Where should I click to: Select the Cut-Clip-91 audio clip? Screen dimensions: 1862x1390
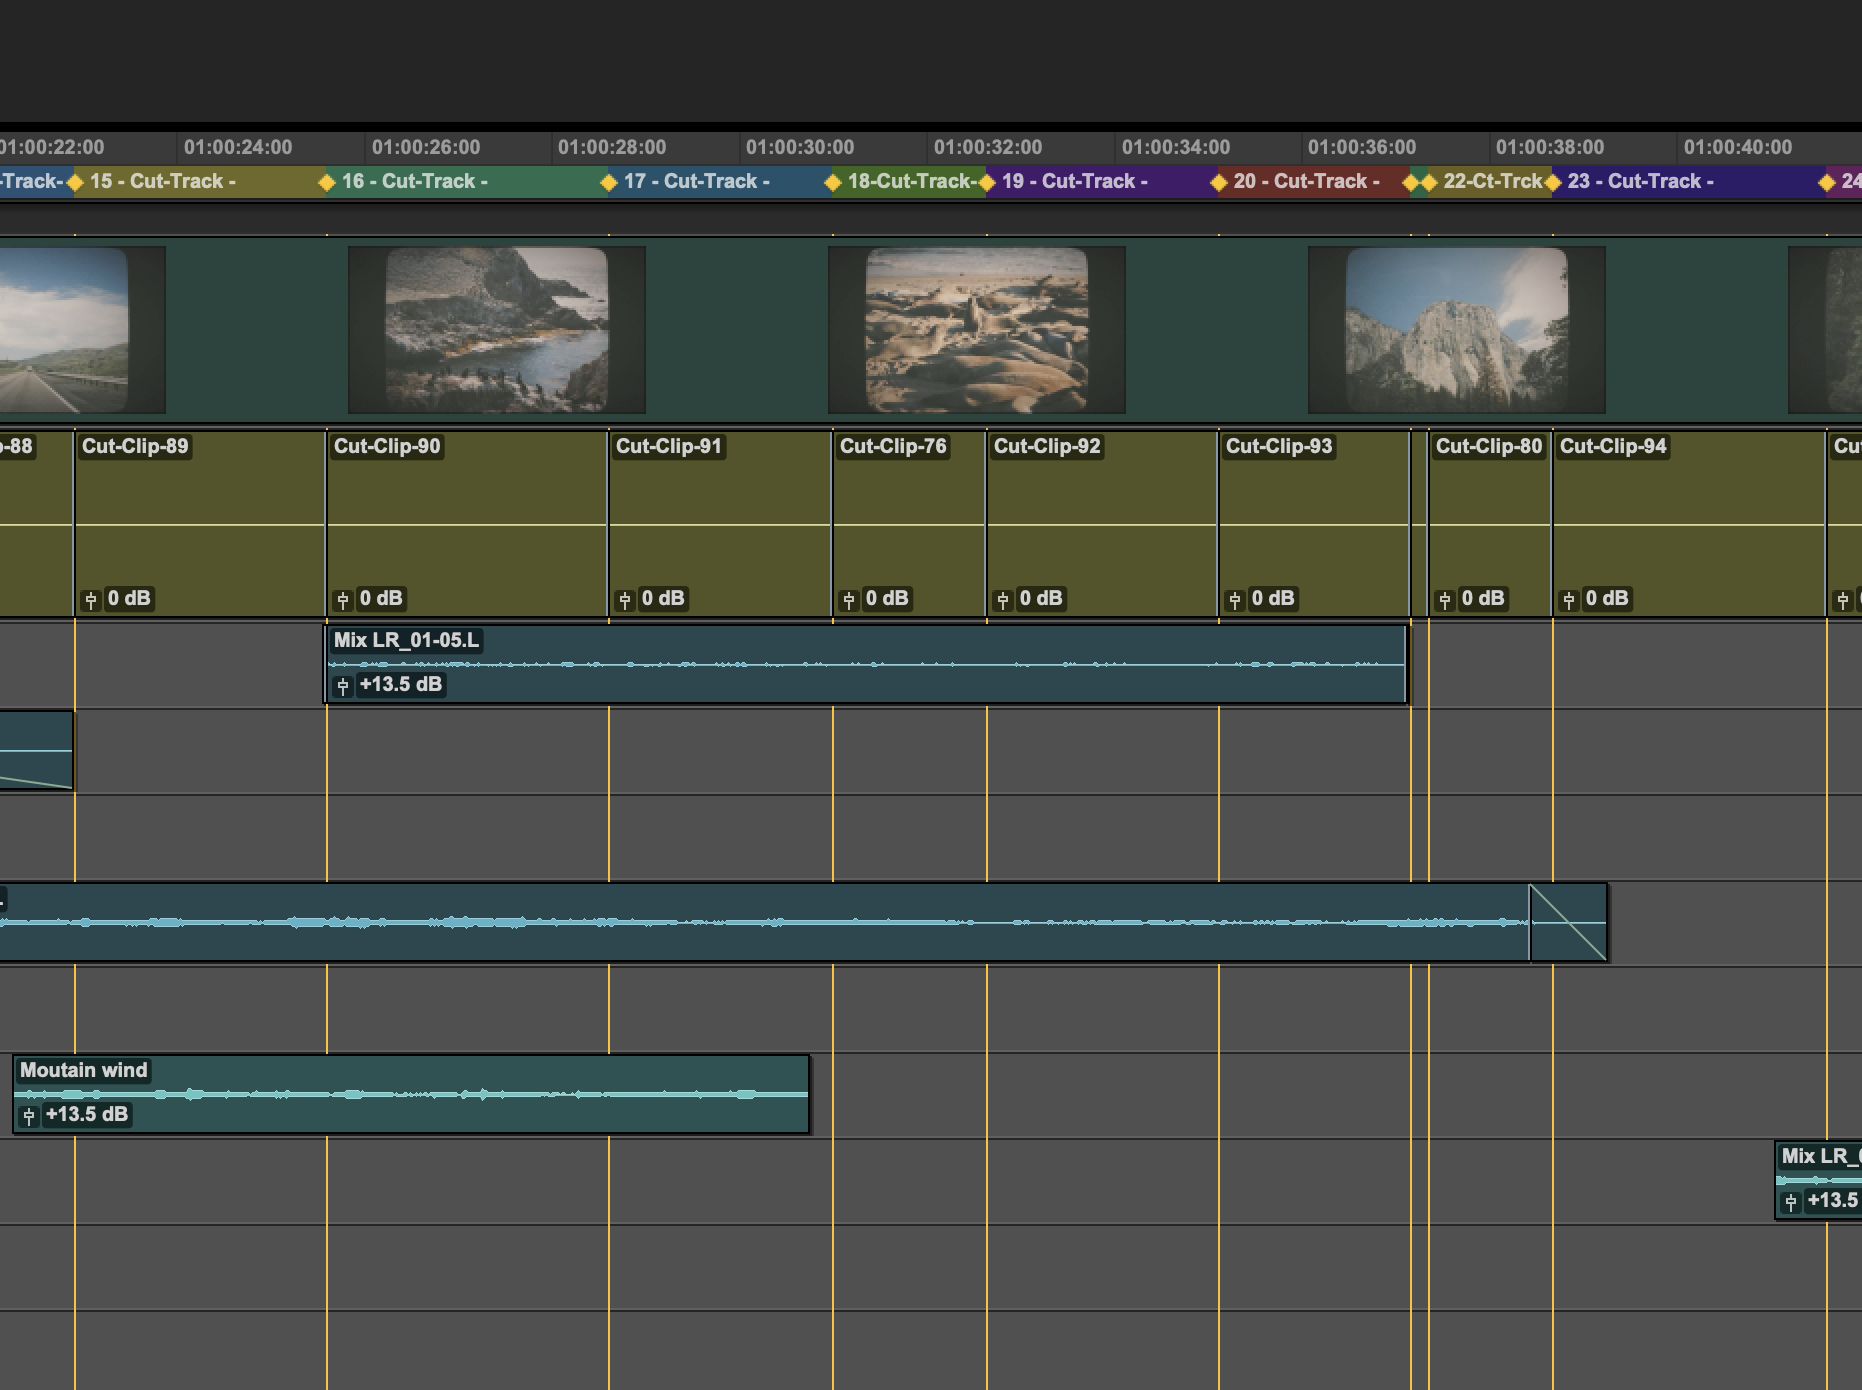720,523
